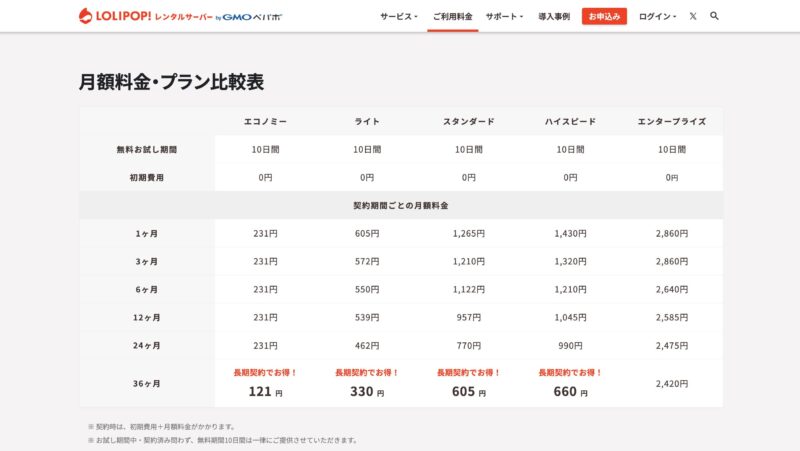This screenshot has height=451, width=800.
Task: Open the search magnifier icon
Action: point(714,16)
